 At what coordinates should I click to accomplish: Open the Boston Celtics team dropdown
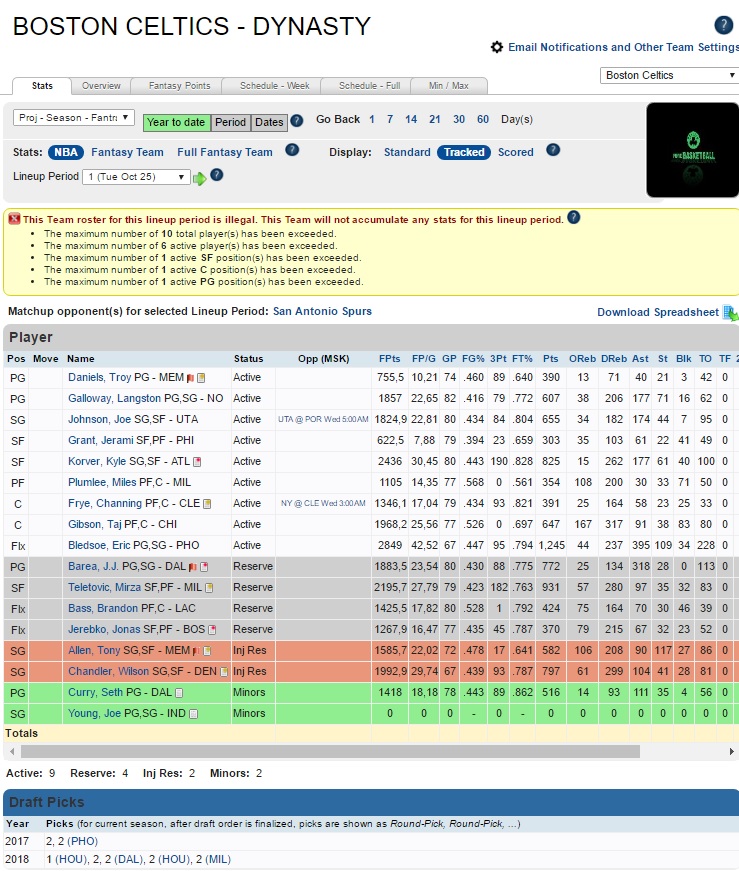(x=670, y=75)
